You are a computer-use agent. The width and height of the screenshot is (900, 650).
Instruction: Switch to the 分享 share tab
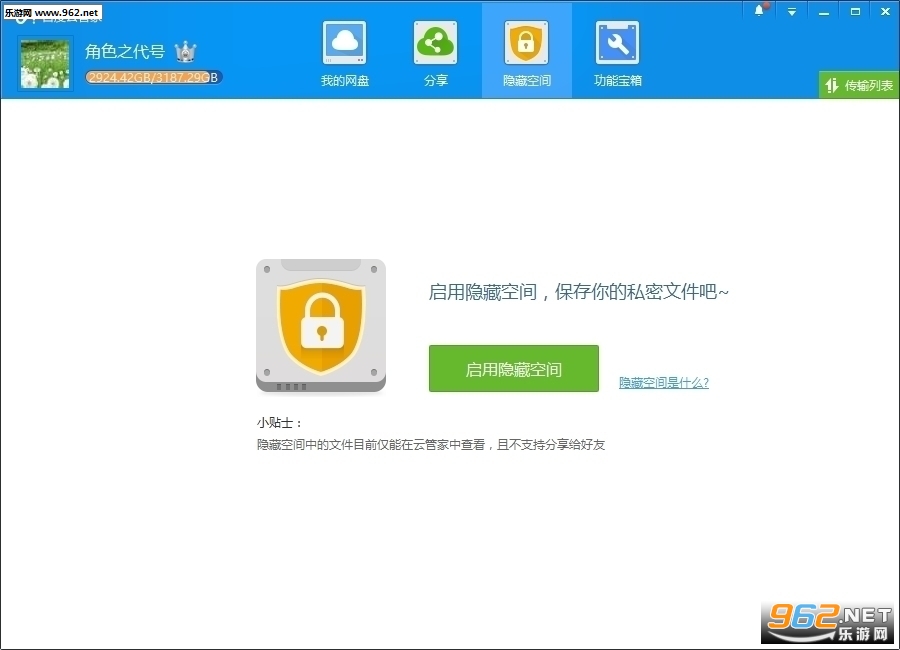pos(436,53)
